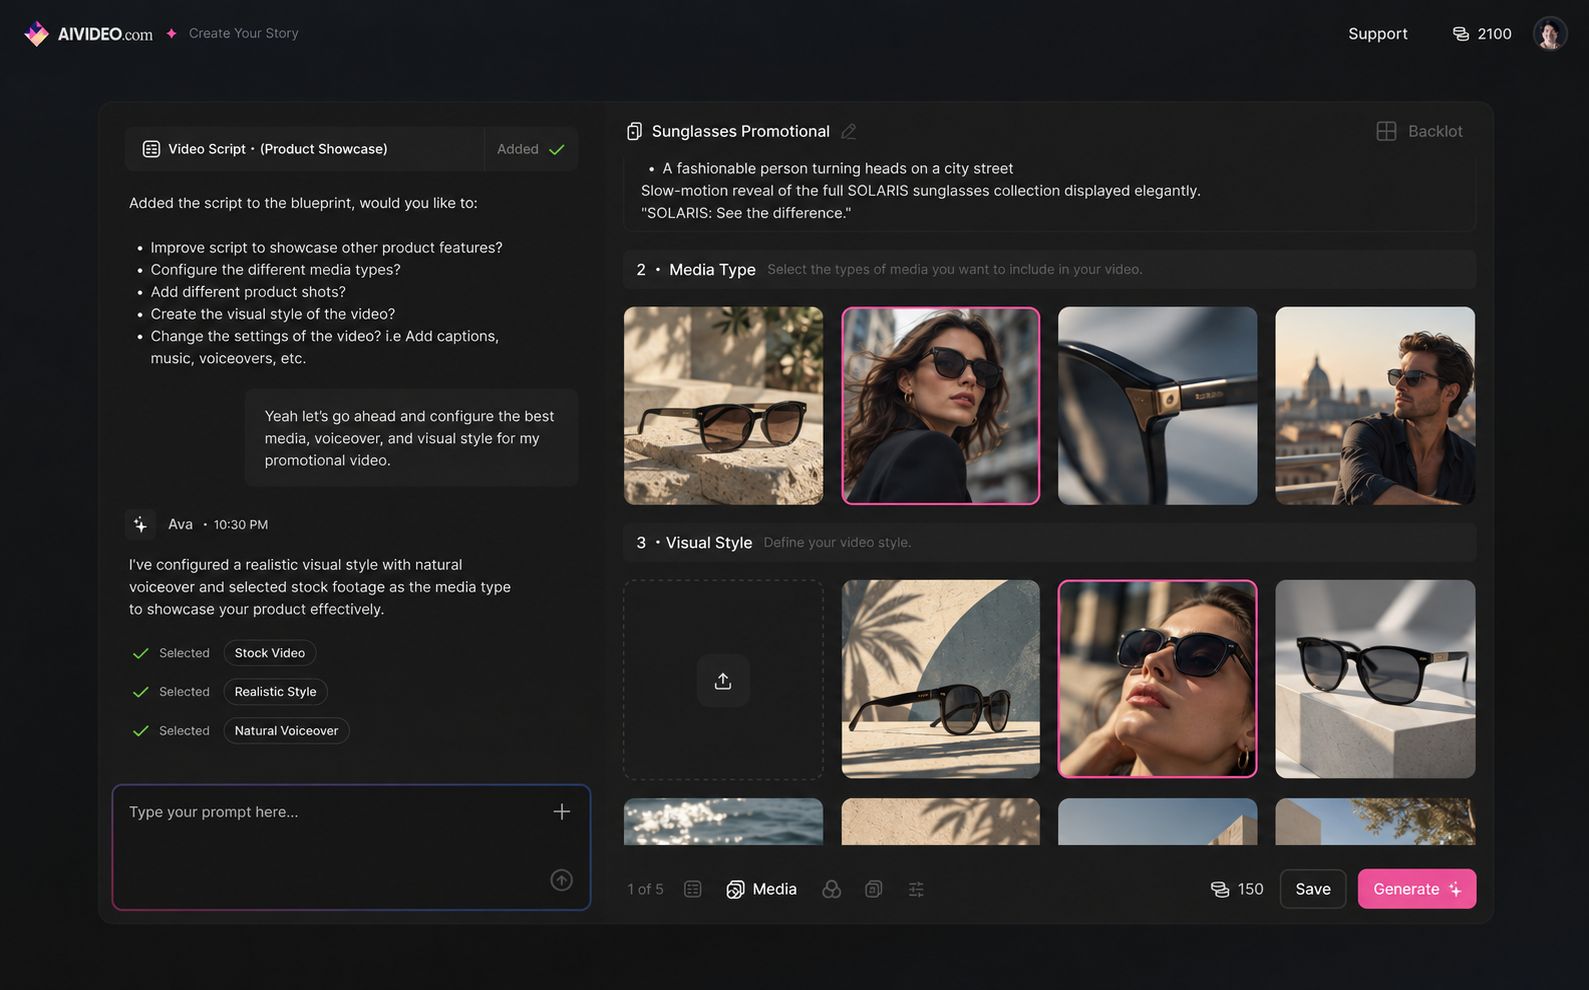Screen dimensions: 1589x990
Task: Select the sunglasses on stone media thumbnail
Action: click(x=723, y=406)
